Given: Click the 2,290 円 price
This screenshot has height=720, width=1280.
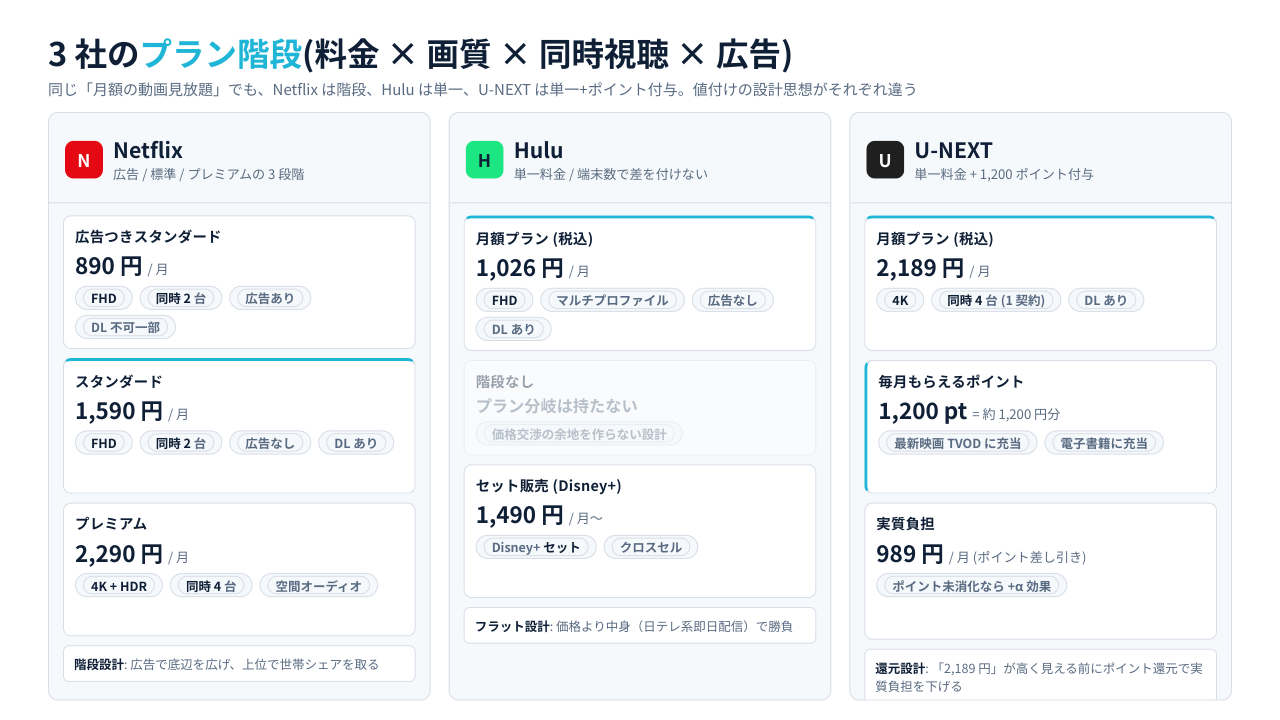Looking at the screenshot, I should pyautogui.click(x=119, y=553).
